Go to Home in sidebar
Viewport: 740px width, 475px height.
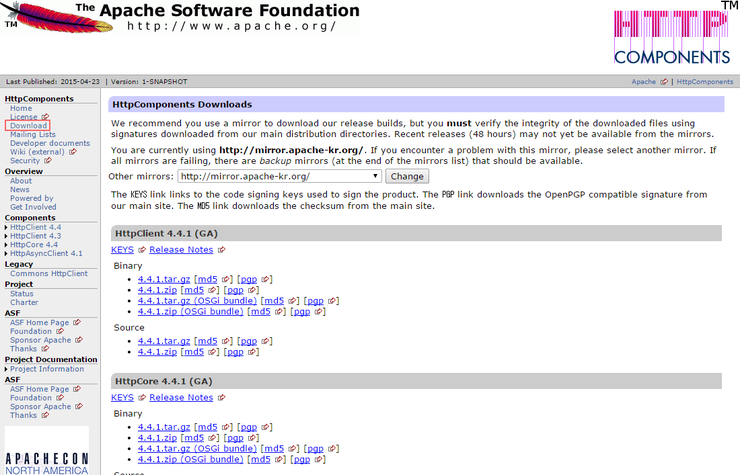coord(21,108)
